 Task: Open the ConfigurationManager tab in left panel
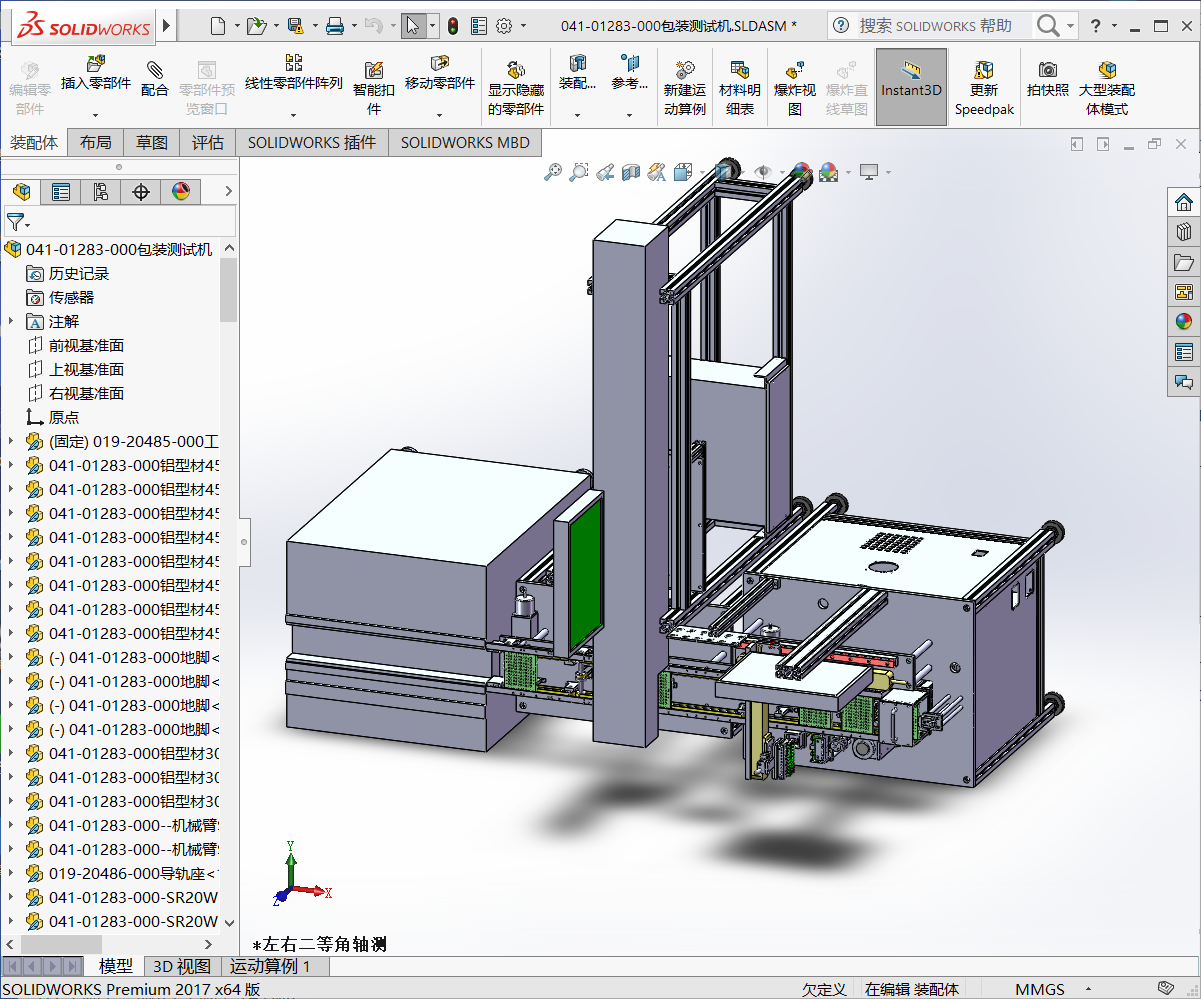coord(101,192)
